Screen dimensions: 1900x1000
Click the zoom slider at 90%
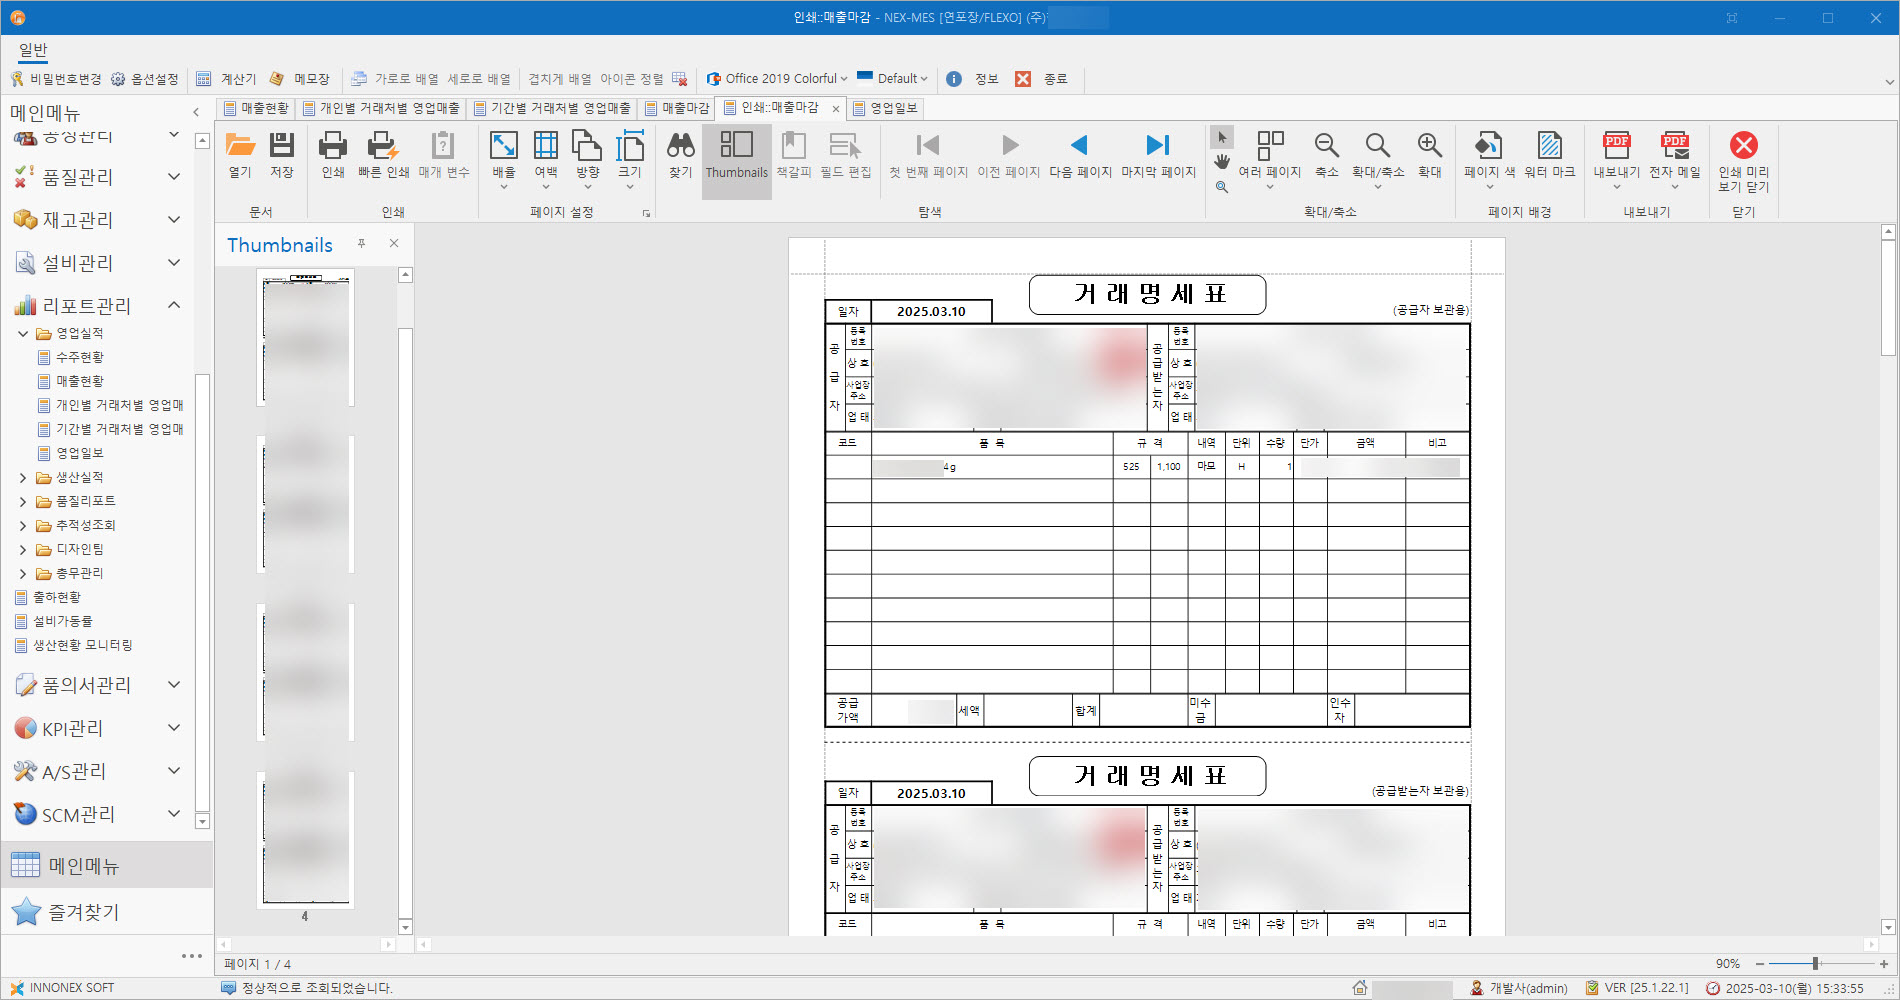1815,964
